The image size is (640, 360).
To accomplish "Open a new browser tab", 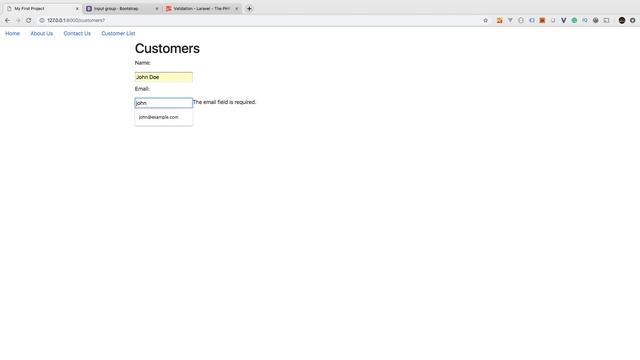I will (x=249, y=8).
